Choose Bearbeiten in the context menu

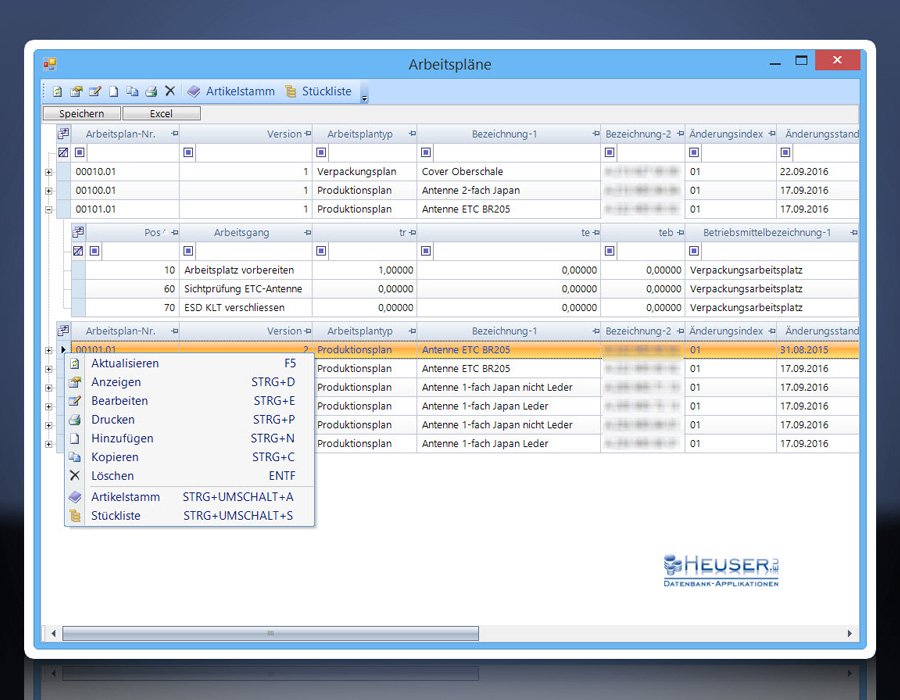(119, 401)
